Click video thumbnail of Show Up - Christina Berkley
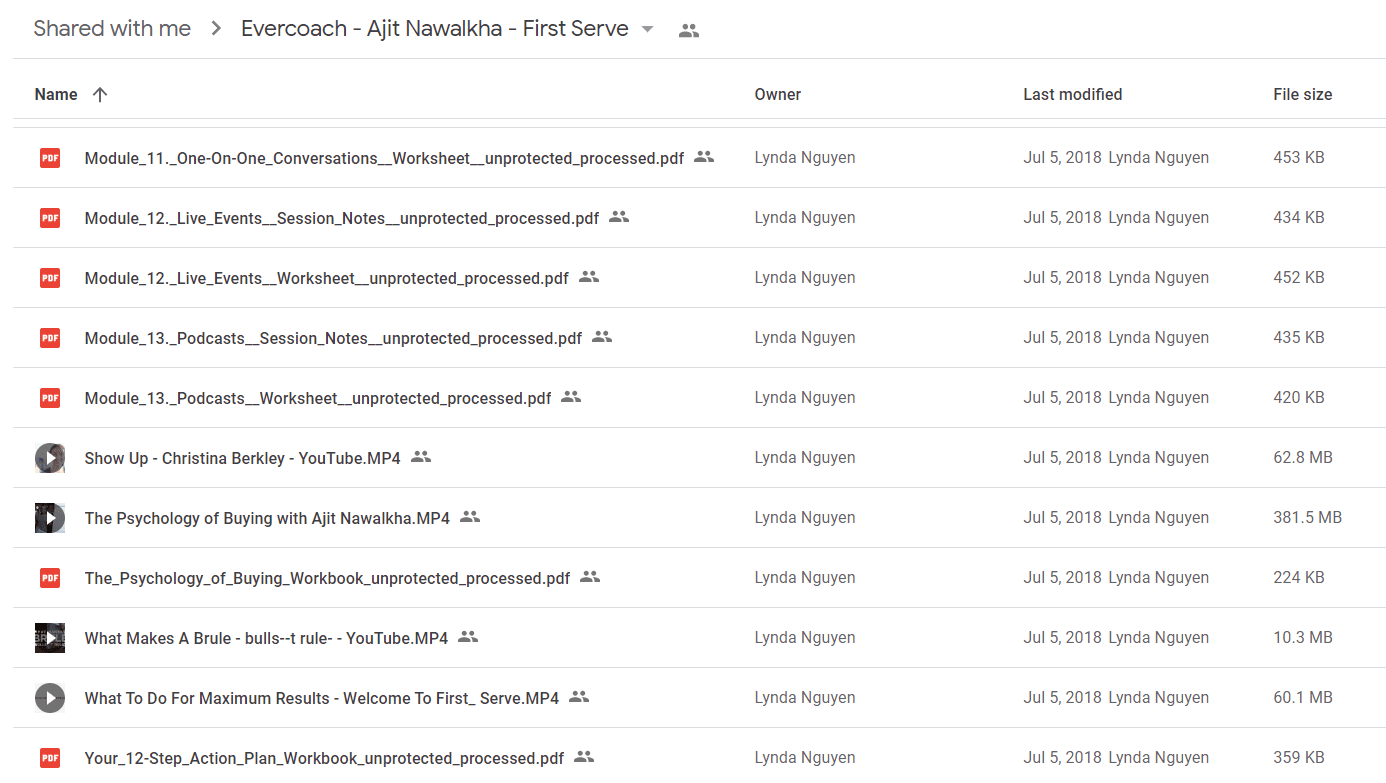This screenshot has width=1386, height=783. click(50, 458)
